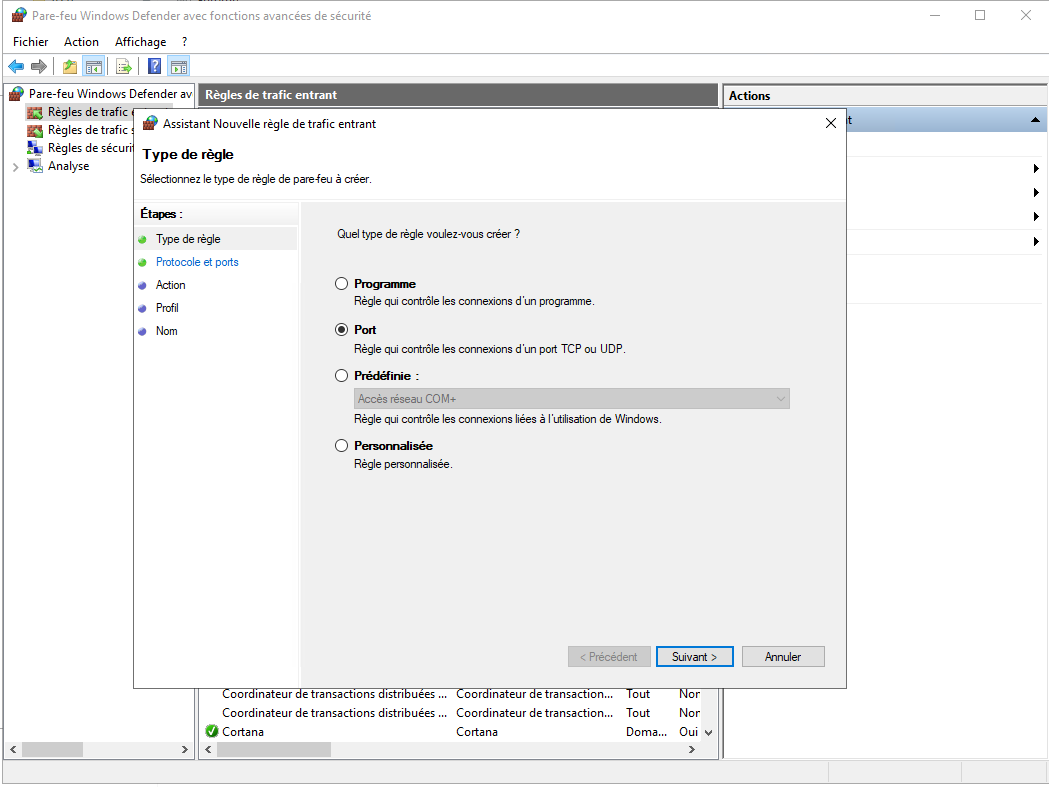Click the Analyse monitor icon in tree
Viewport: 1049px width, 787px height.
pyautogui.click(x=35, y=166)
